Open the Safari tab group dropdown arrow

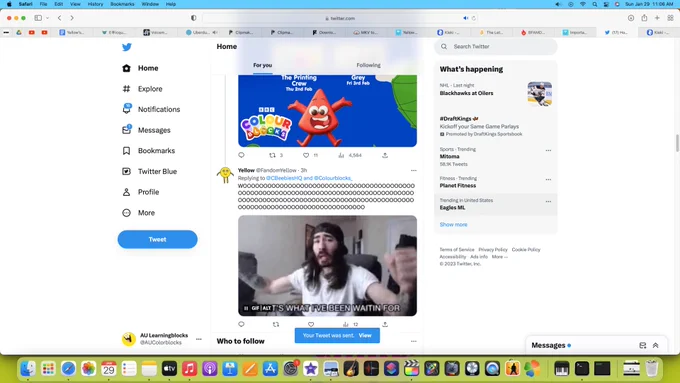47,18
